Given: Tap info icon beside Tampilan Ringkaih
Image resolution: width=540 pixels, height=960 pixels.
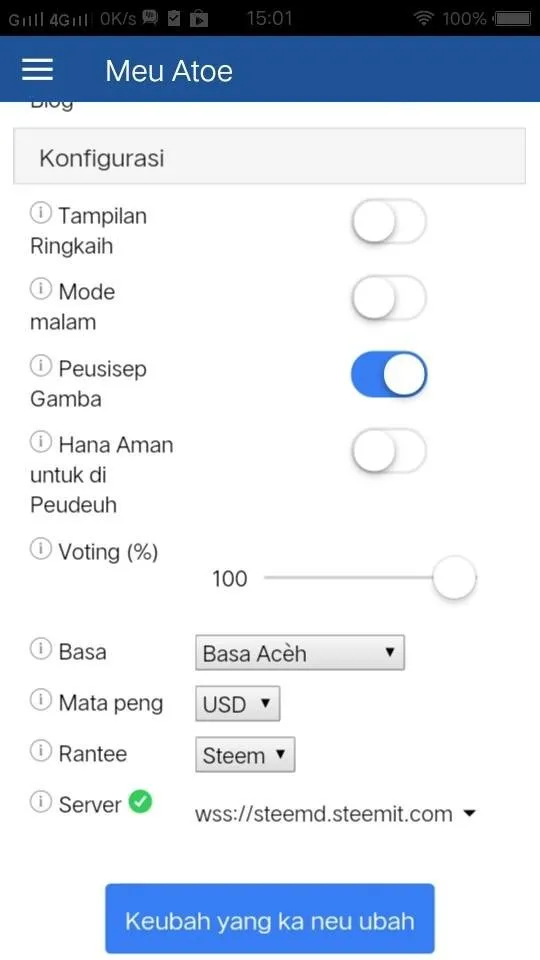Looking at the screenshot, I should (41, 213).
